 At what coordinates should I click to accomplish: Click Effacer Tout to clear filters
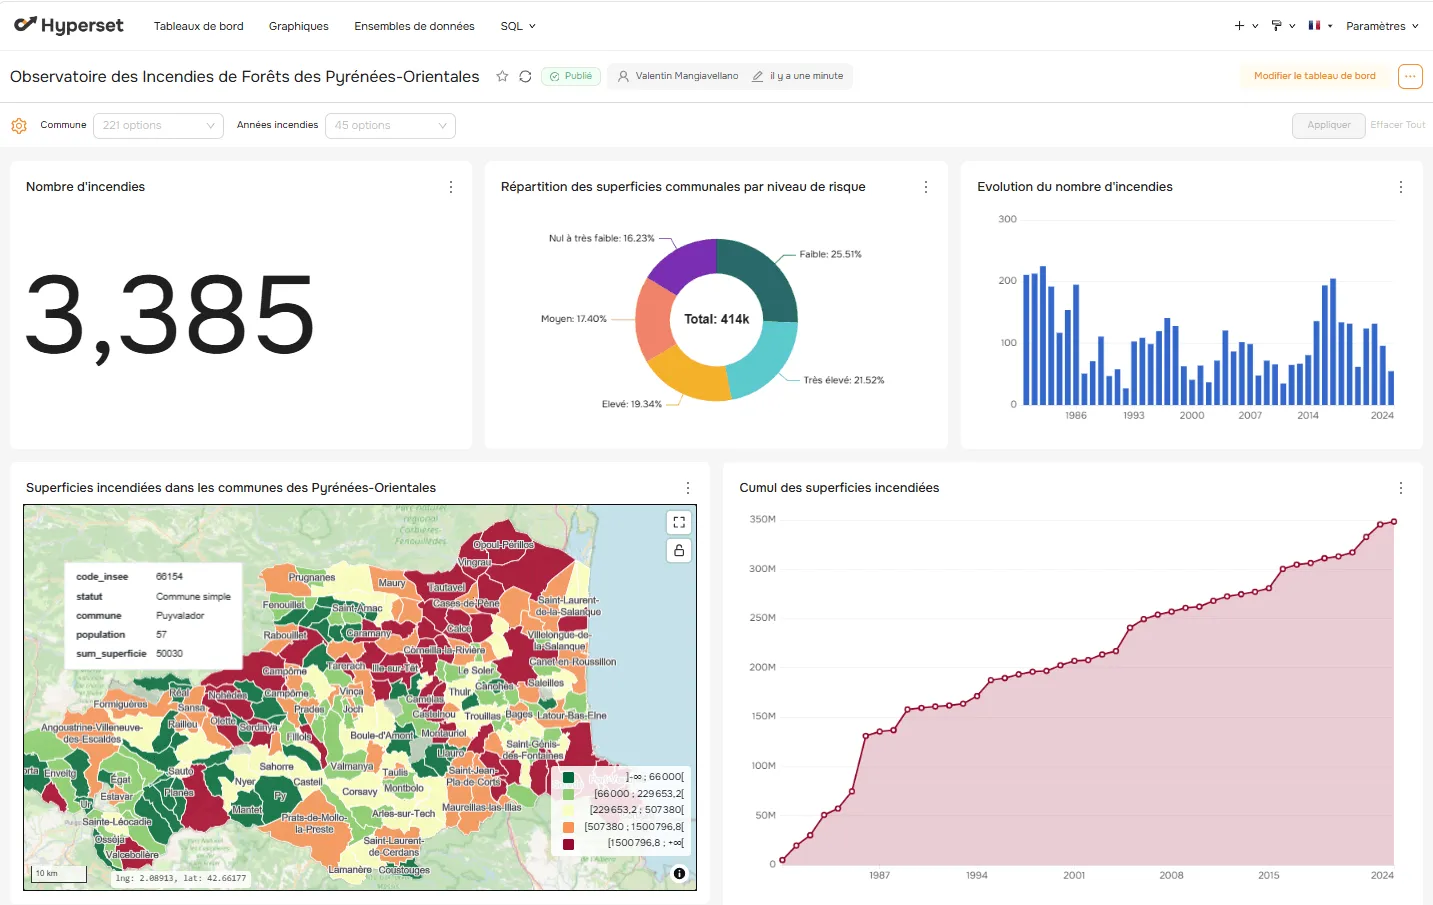tap(1398, 125)
